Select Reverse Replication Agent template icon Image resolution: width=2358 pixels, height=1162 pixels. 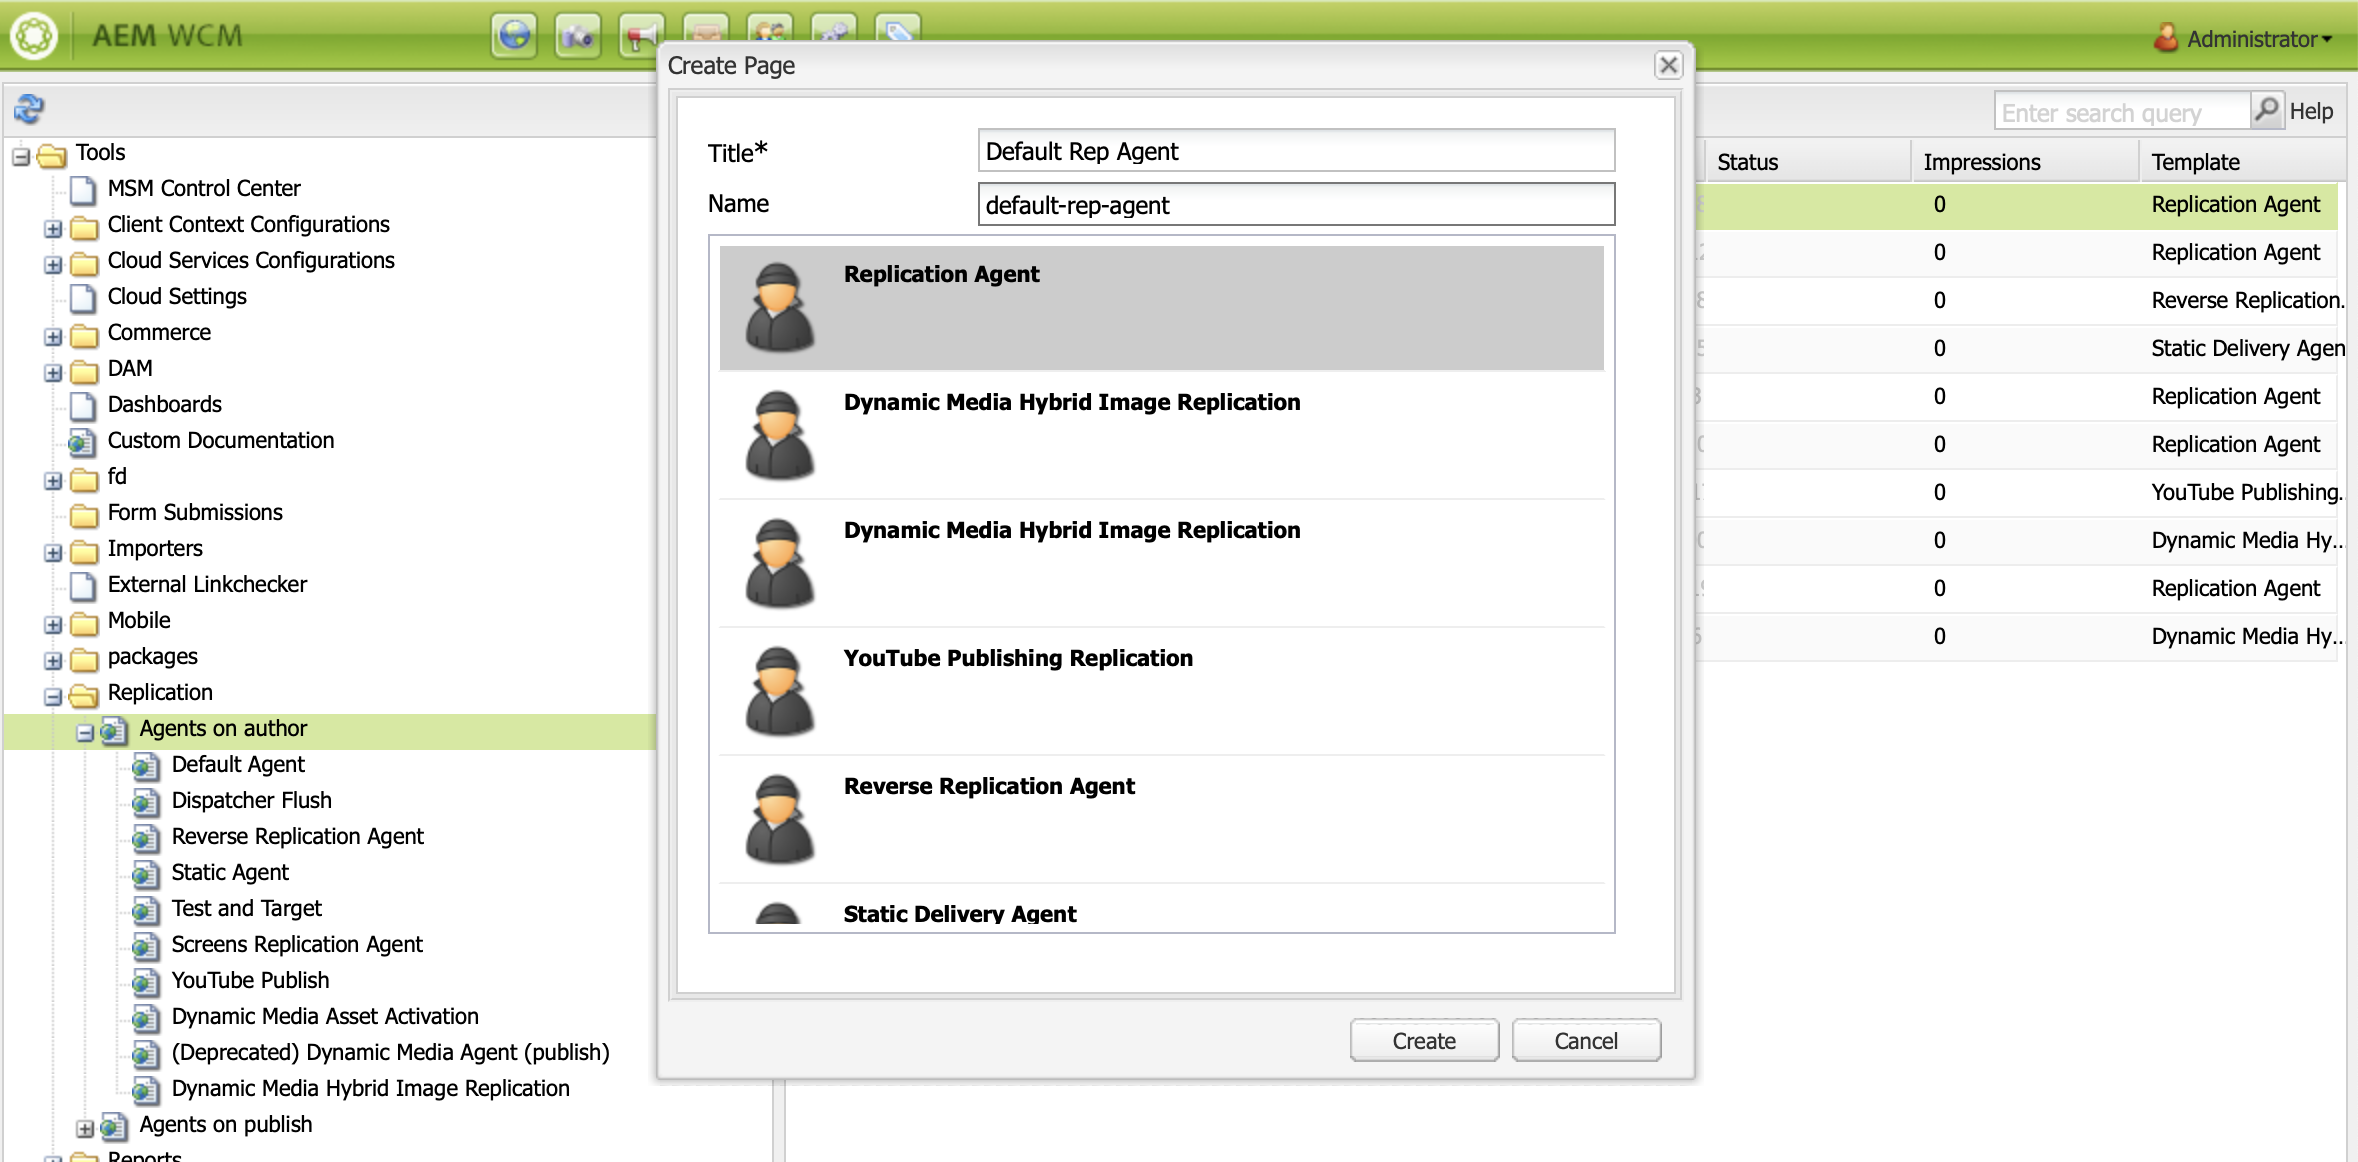[779, 818]
